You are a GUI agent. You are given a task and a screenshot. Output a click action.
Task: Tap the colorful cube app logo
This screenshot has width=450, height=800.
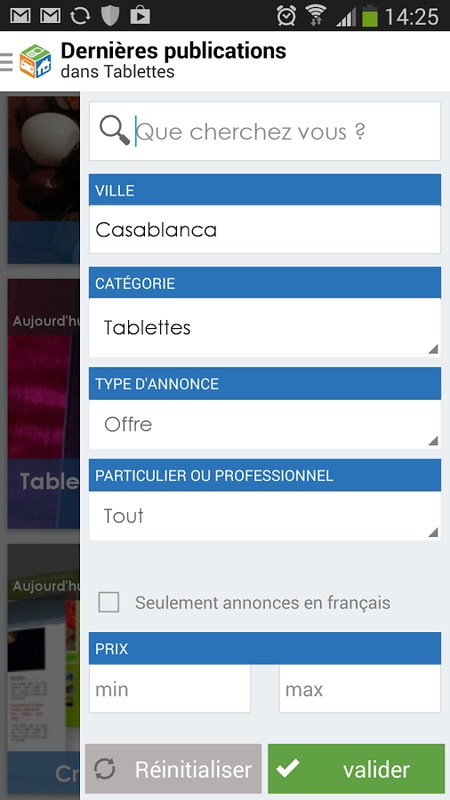tap(35, 61)
